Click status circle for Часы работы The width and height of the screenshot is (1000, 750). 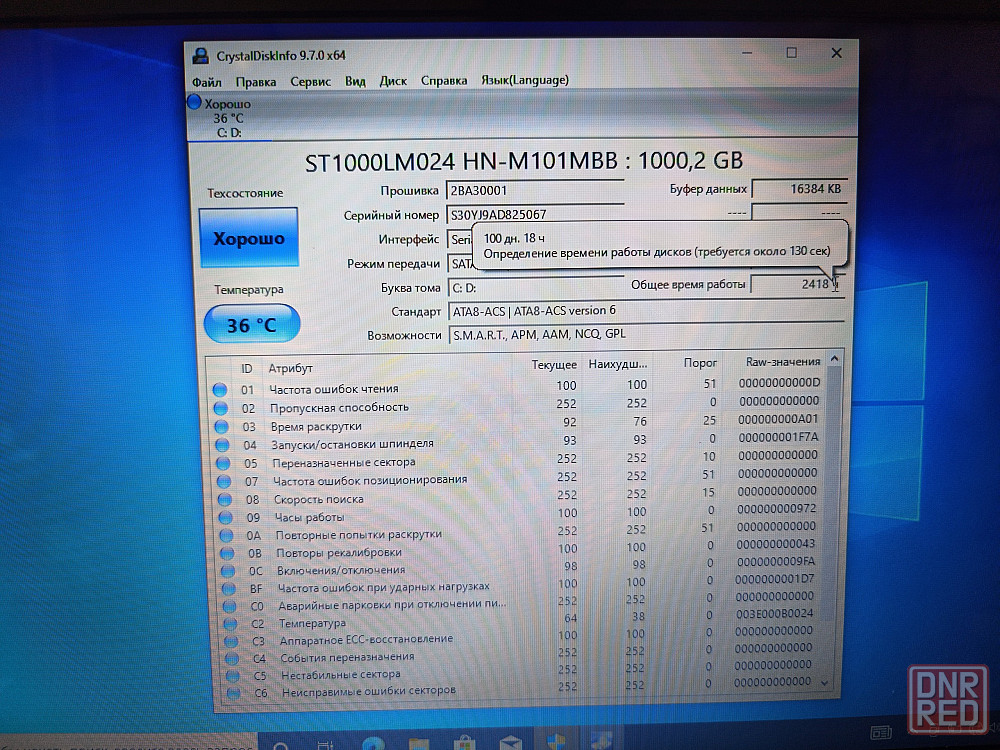[226, 517]
